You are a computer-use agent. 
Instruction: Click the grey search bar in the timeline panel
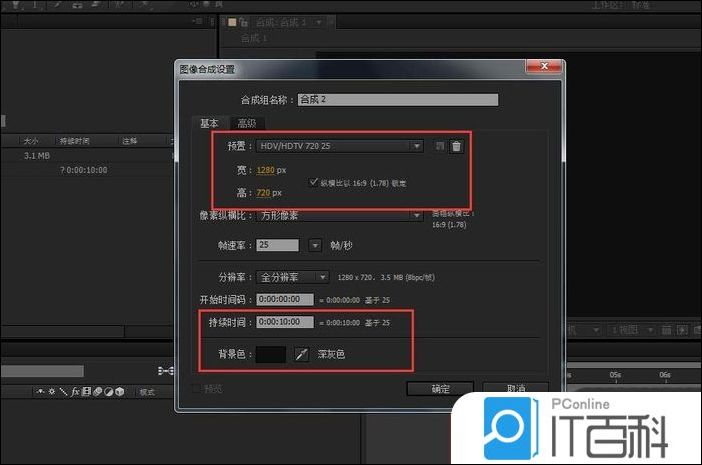pos(42,371)
